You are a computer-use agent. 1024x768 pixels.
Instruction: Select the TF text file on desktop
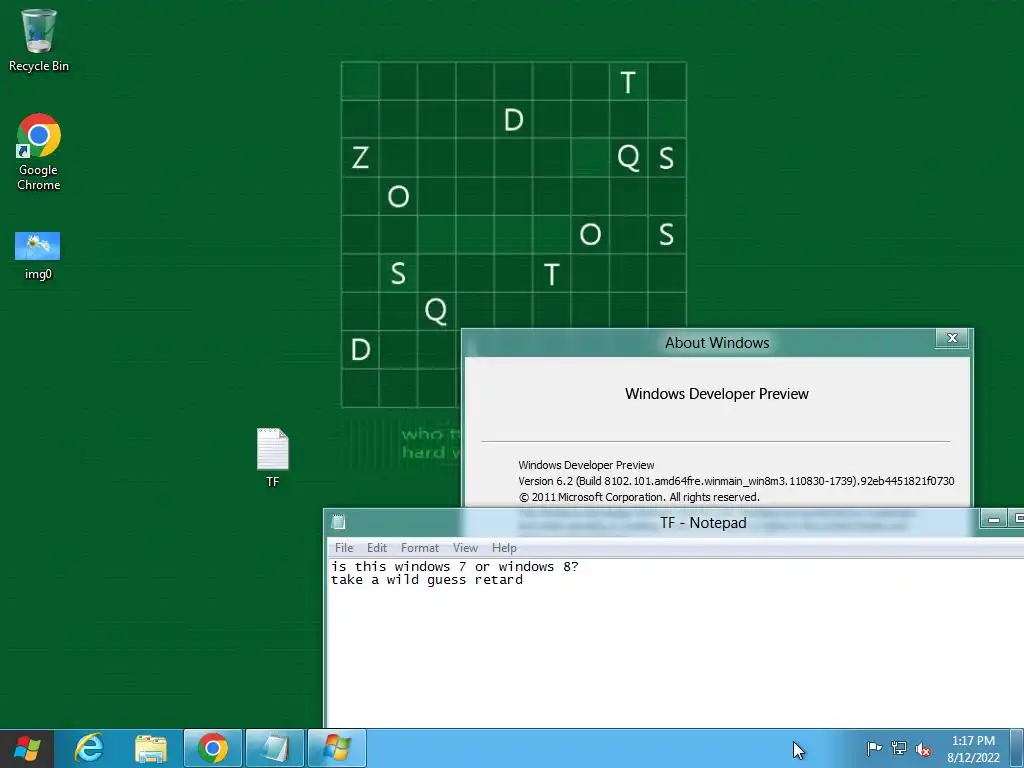(273, 457)
